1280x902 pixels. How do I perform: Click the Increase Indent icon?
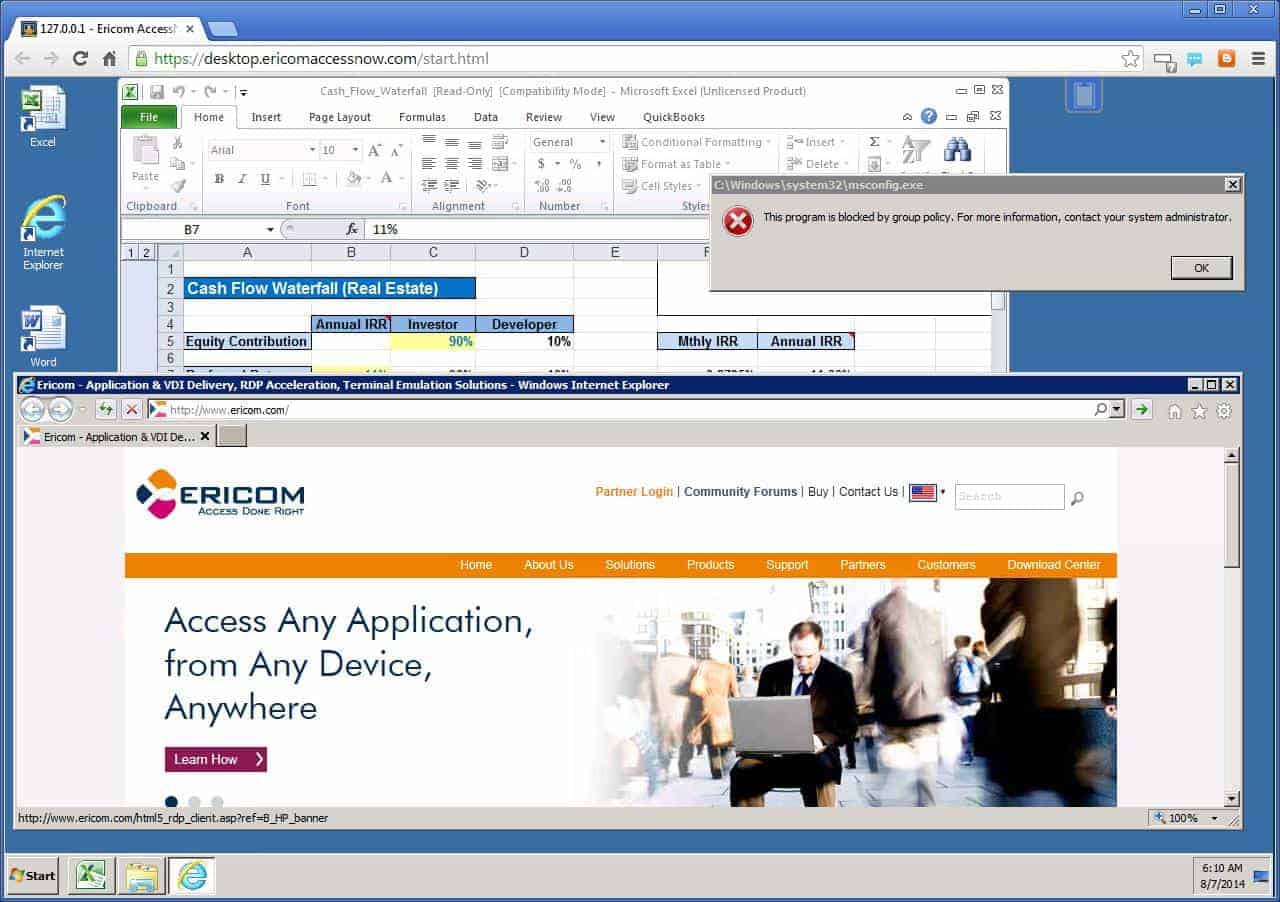click(452, 186)
